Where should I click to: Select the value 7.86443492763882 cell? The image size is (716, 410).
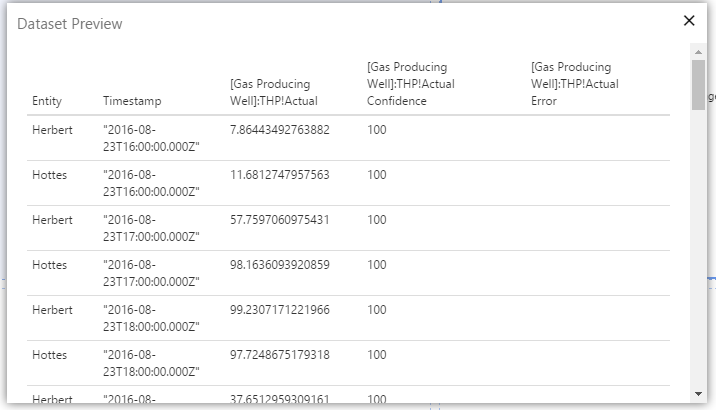[x=279, y=130]
